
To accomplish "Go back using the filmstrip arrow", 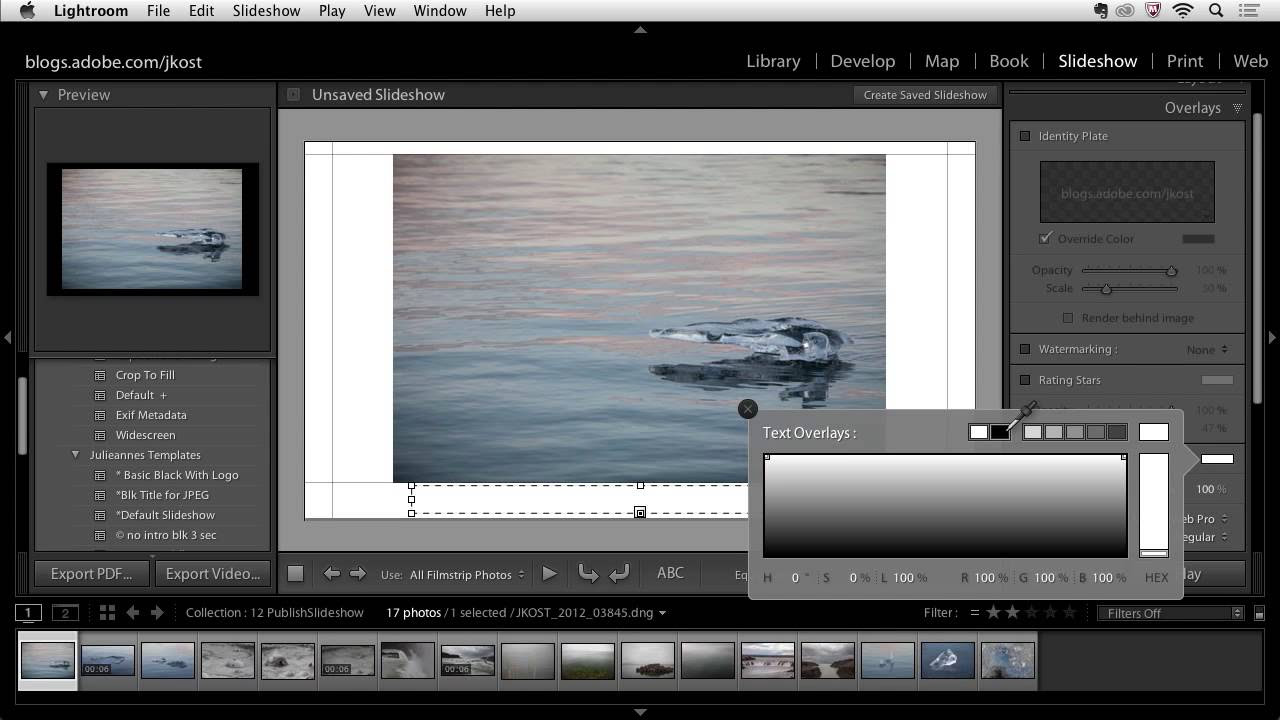I will tap(132, 612).
